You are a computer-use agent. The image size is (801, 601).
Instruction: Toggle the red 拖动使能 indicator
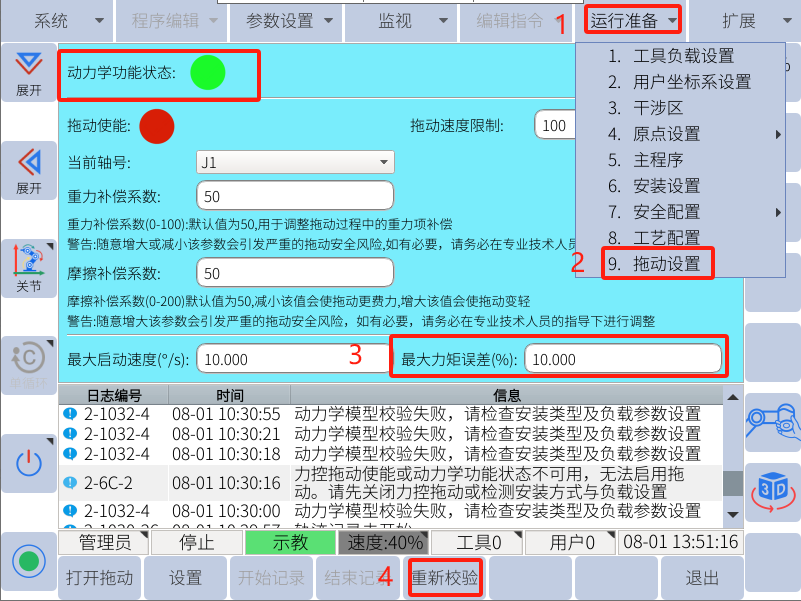(157, 126)
